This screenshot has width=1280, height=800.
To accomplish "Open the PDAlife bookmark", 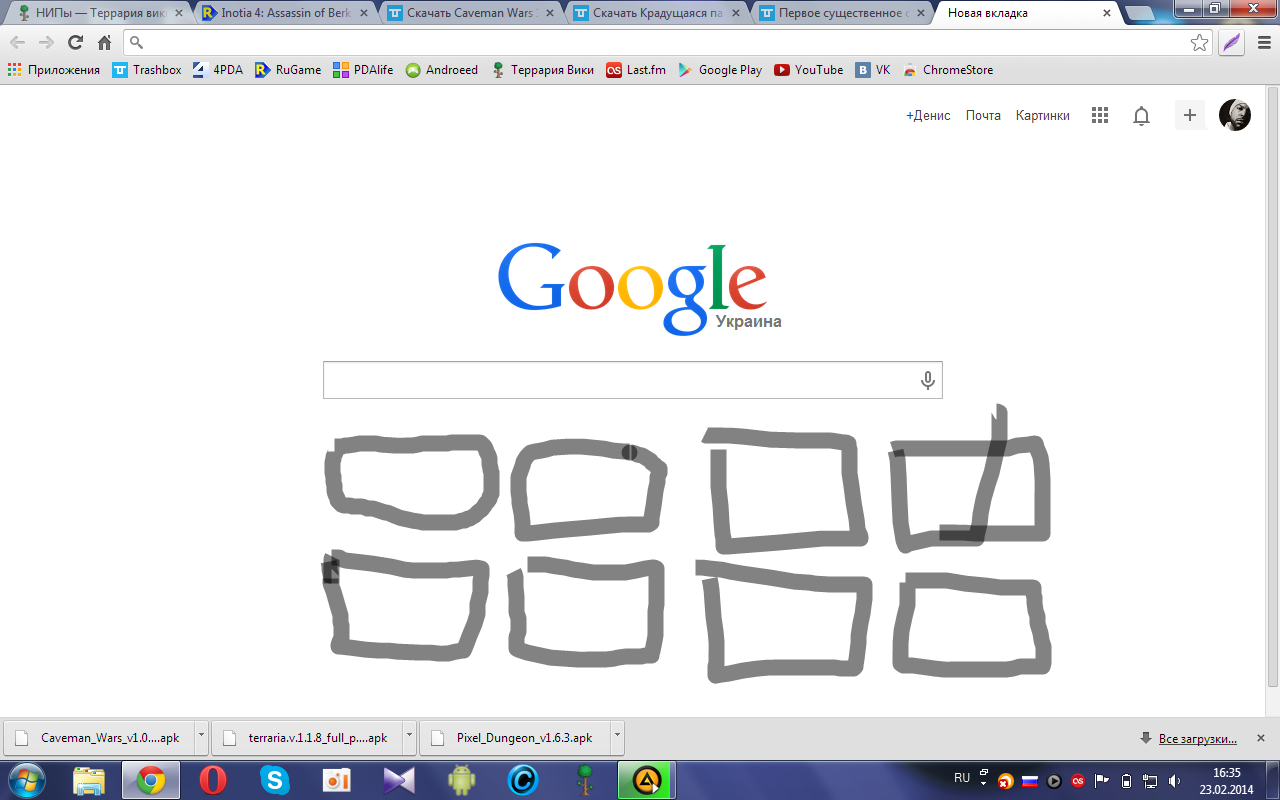I will point(364,70).
